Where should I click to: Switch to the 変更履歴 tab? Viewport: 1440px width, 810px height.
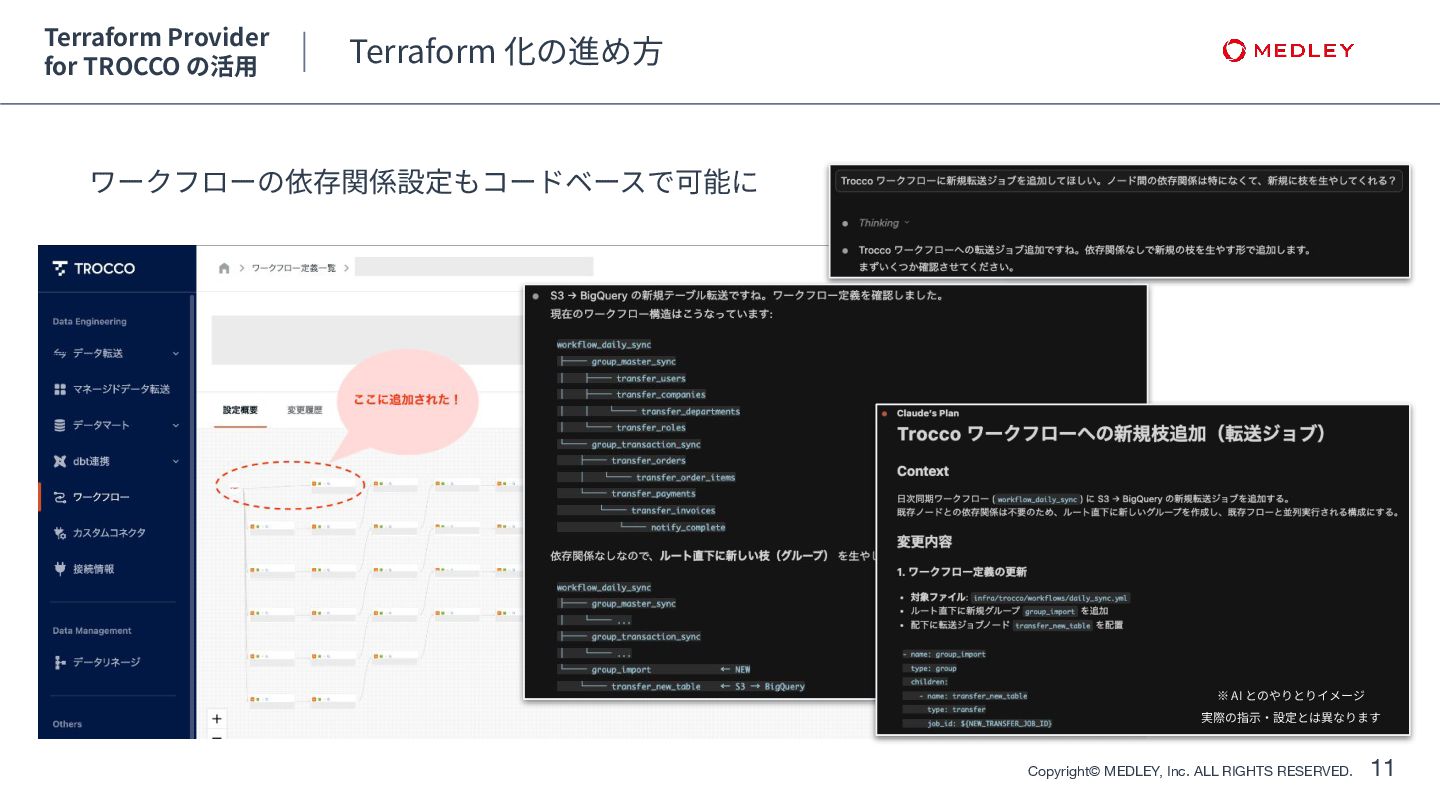(304, 410)
